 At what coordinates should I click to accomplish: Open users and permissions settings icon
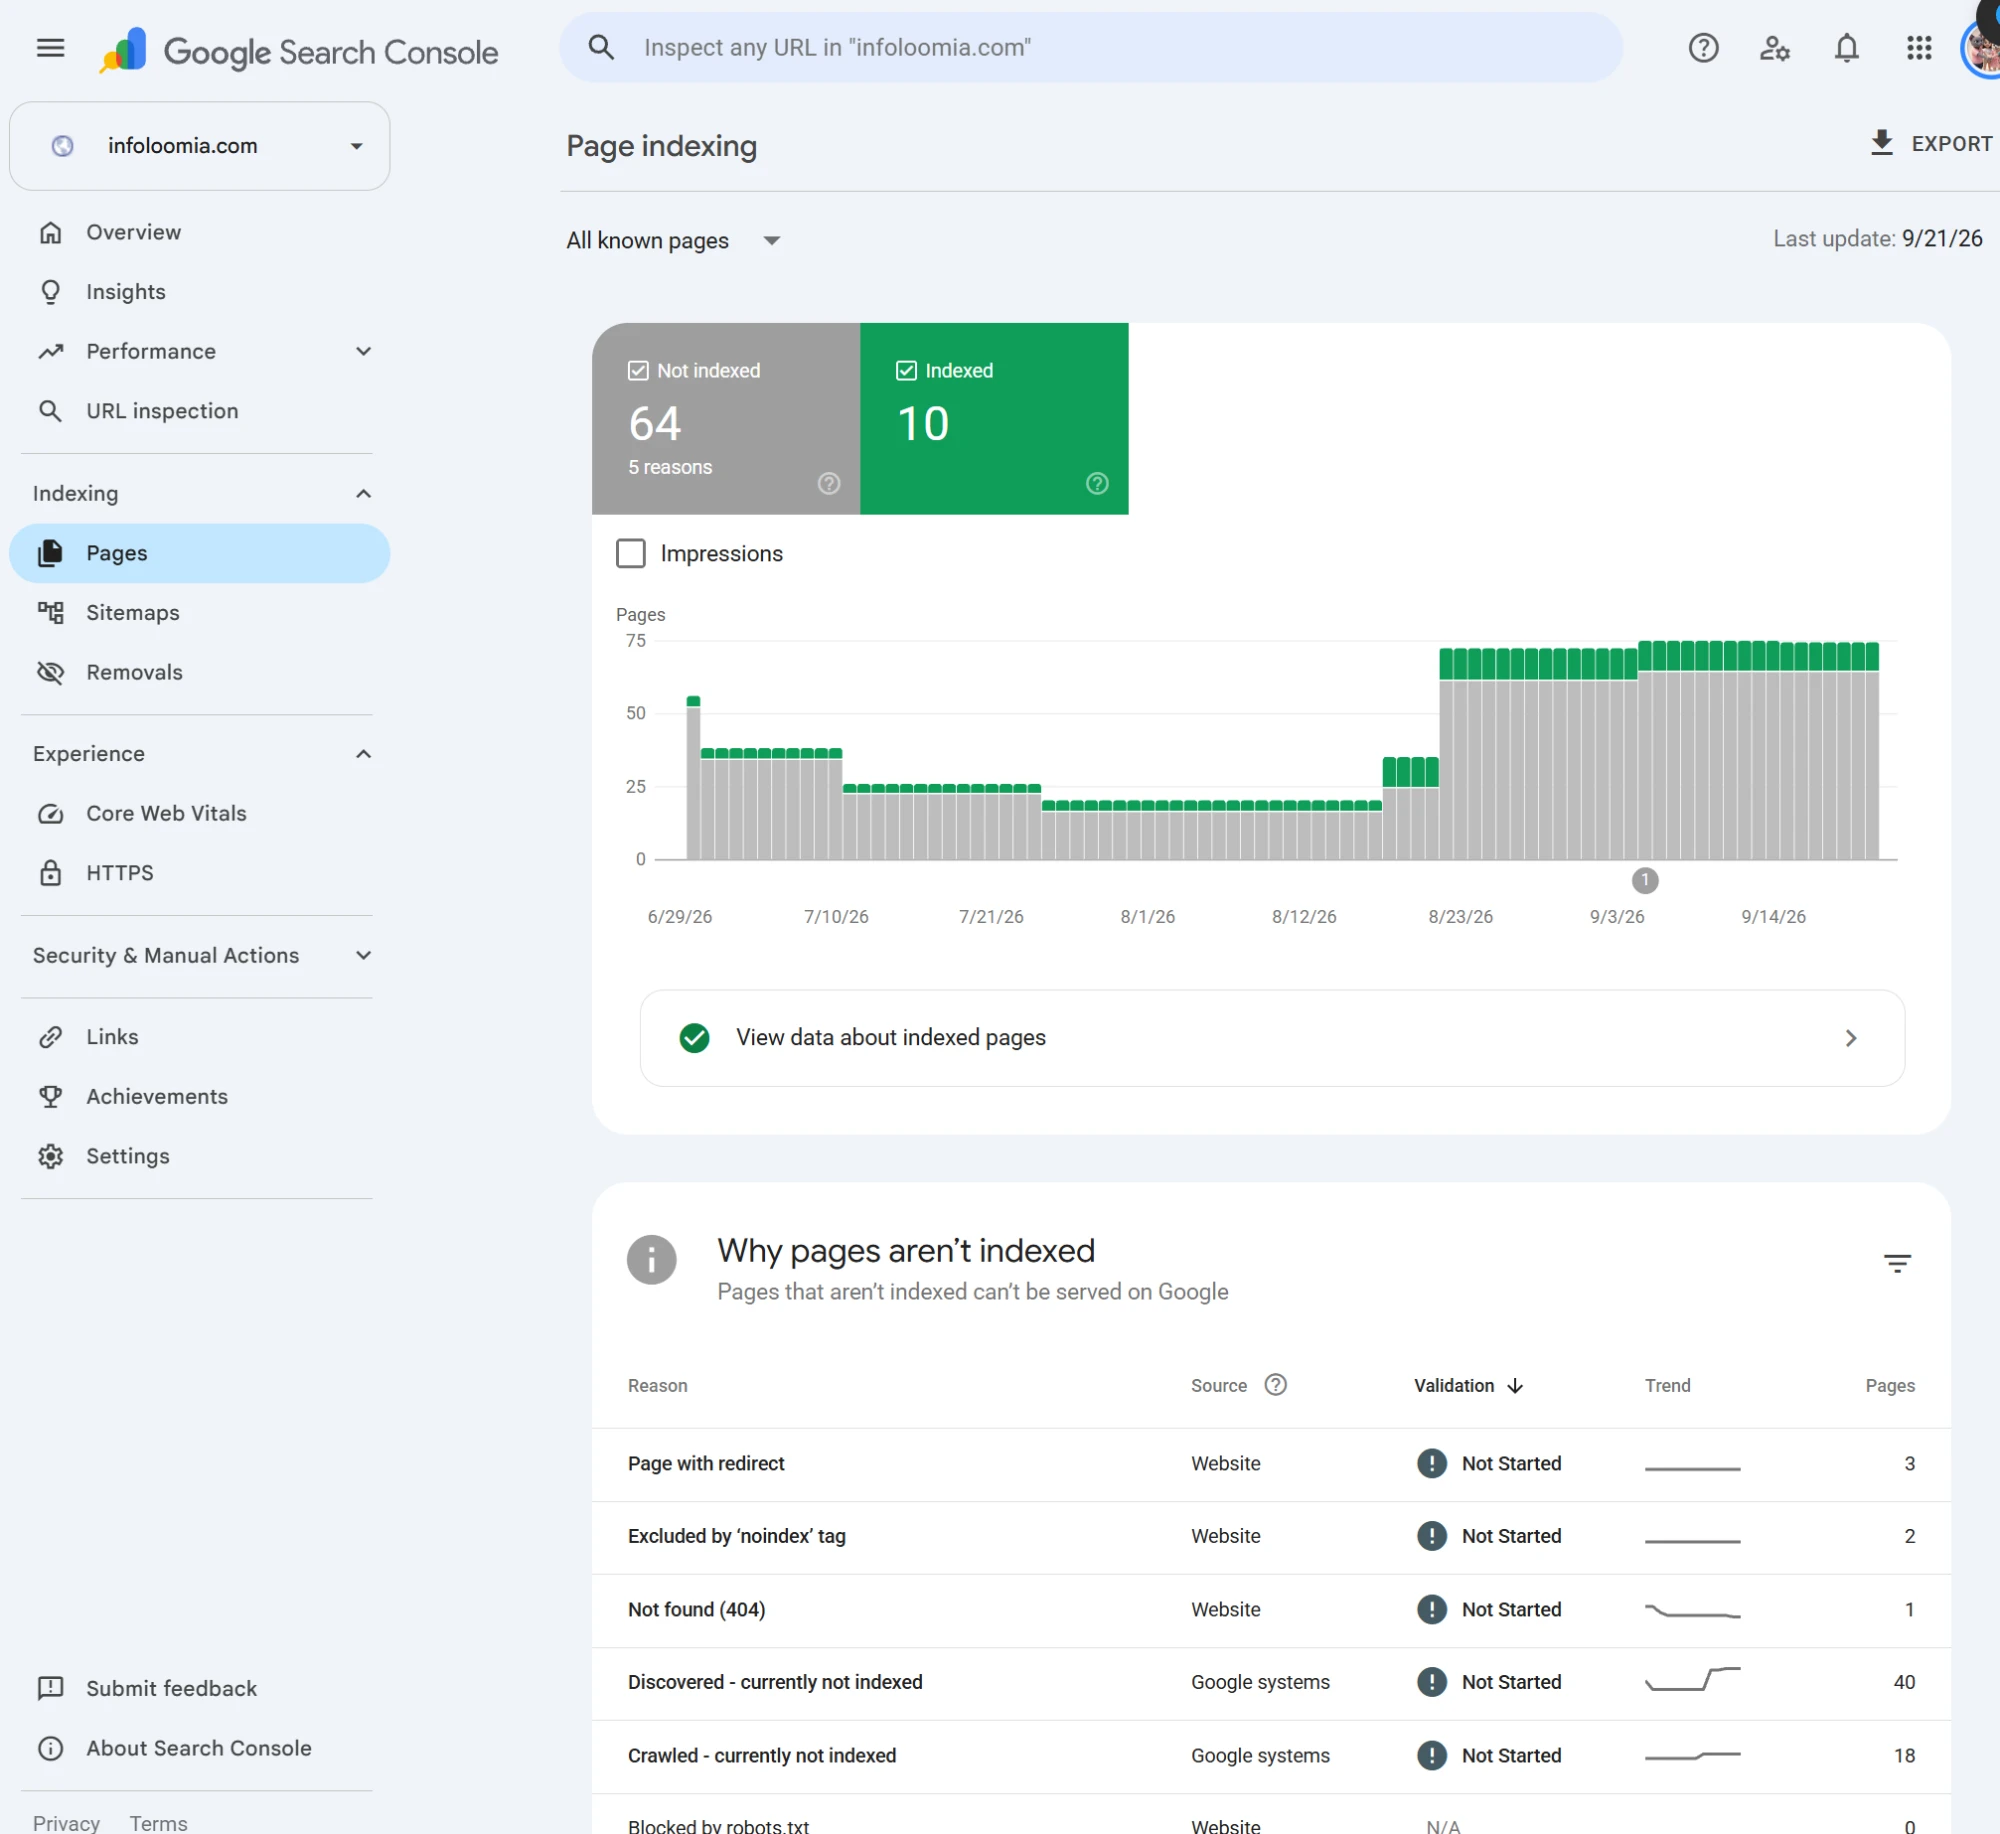tap(1775, 48)
